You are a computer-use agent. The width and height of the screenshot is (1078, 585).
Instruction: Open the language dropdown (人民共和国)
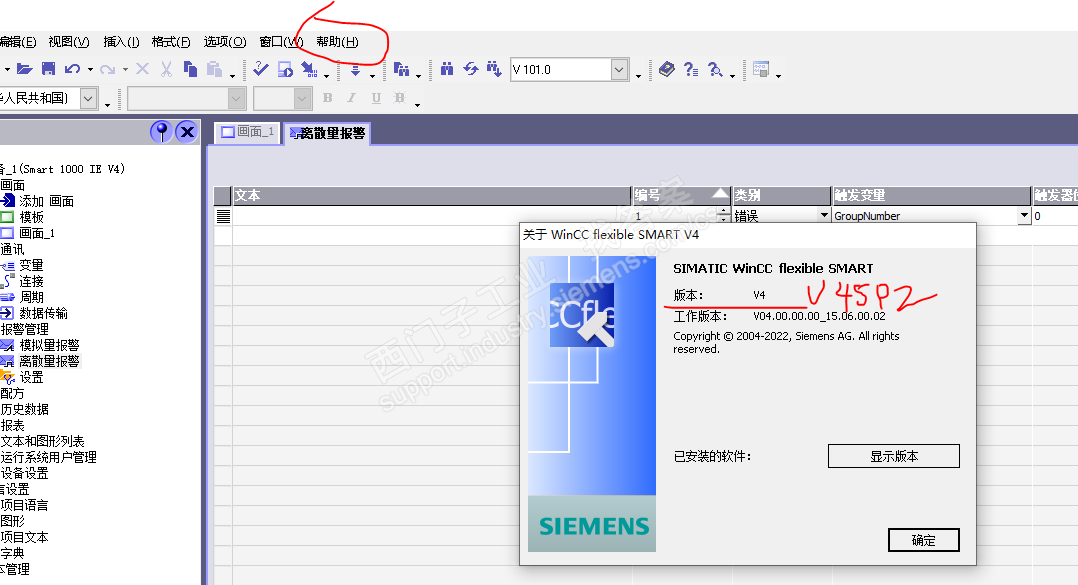[88, 98]
